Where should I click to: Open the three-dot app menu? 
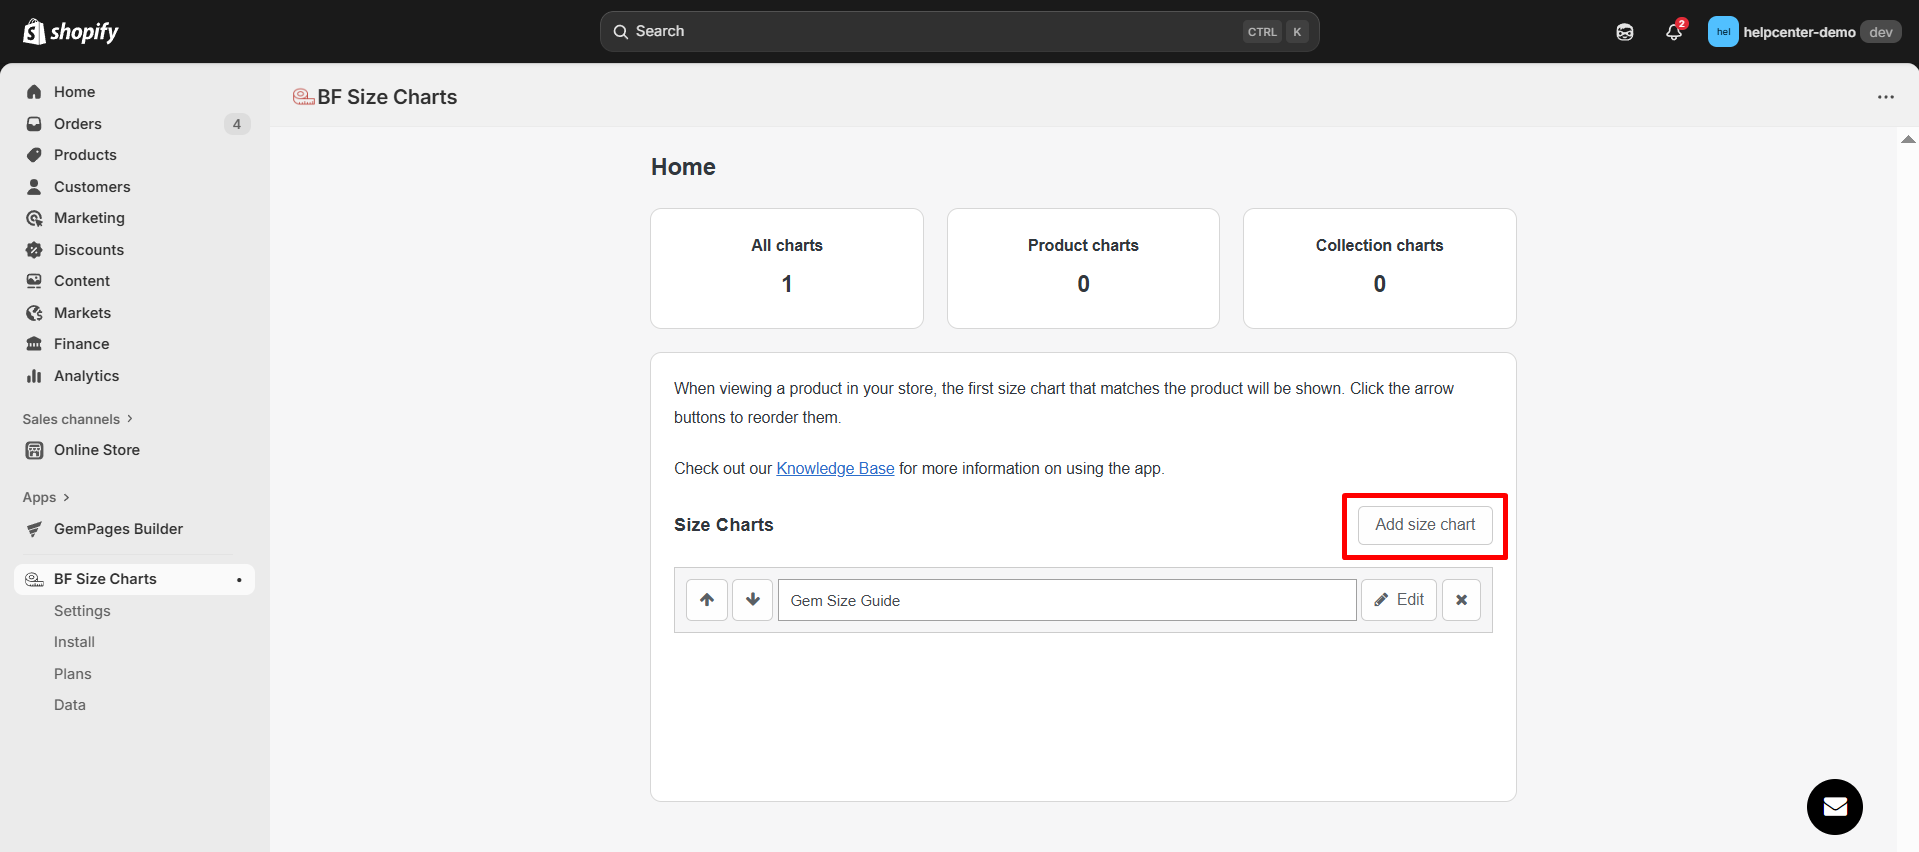(1885, 97)
